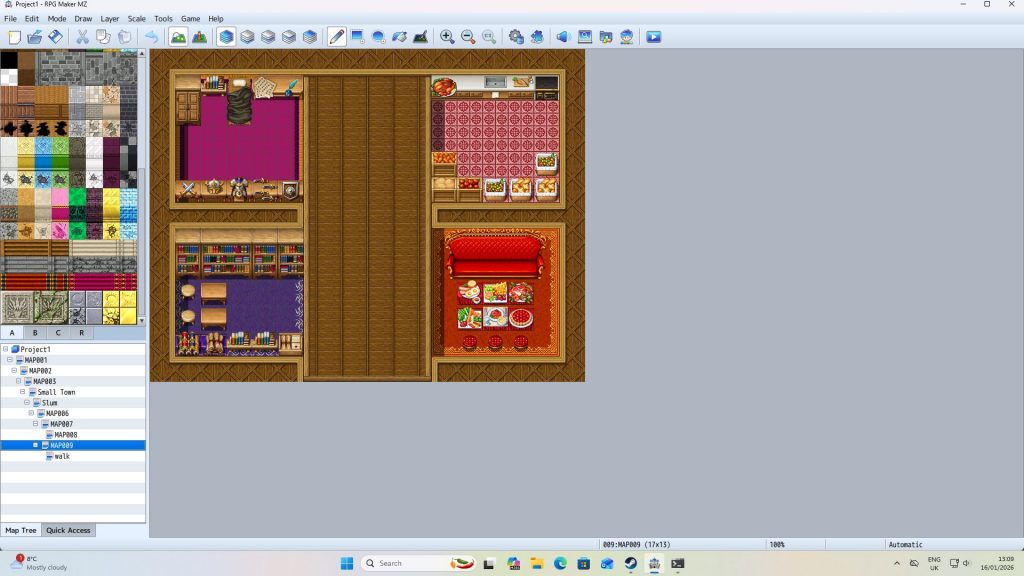1024x576 pixels.
Task: Open the Character Generator icon
Action: [627, 37]
